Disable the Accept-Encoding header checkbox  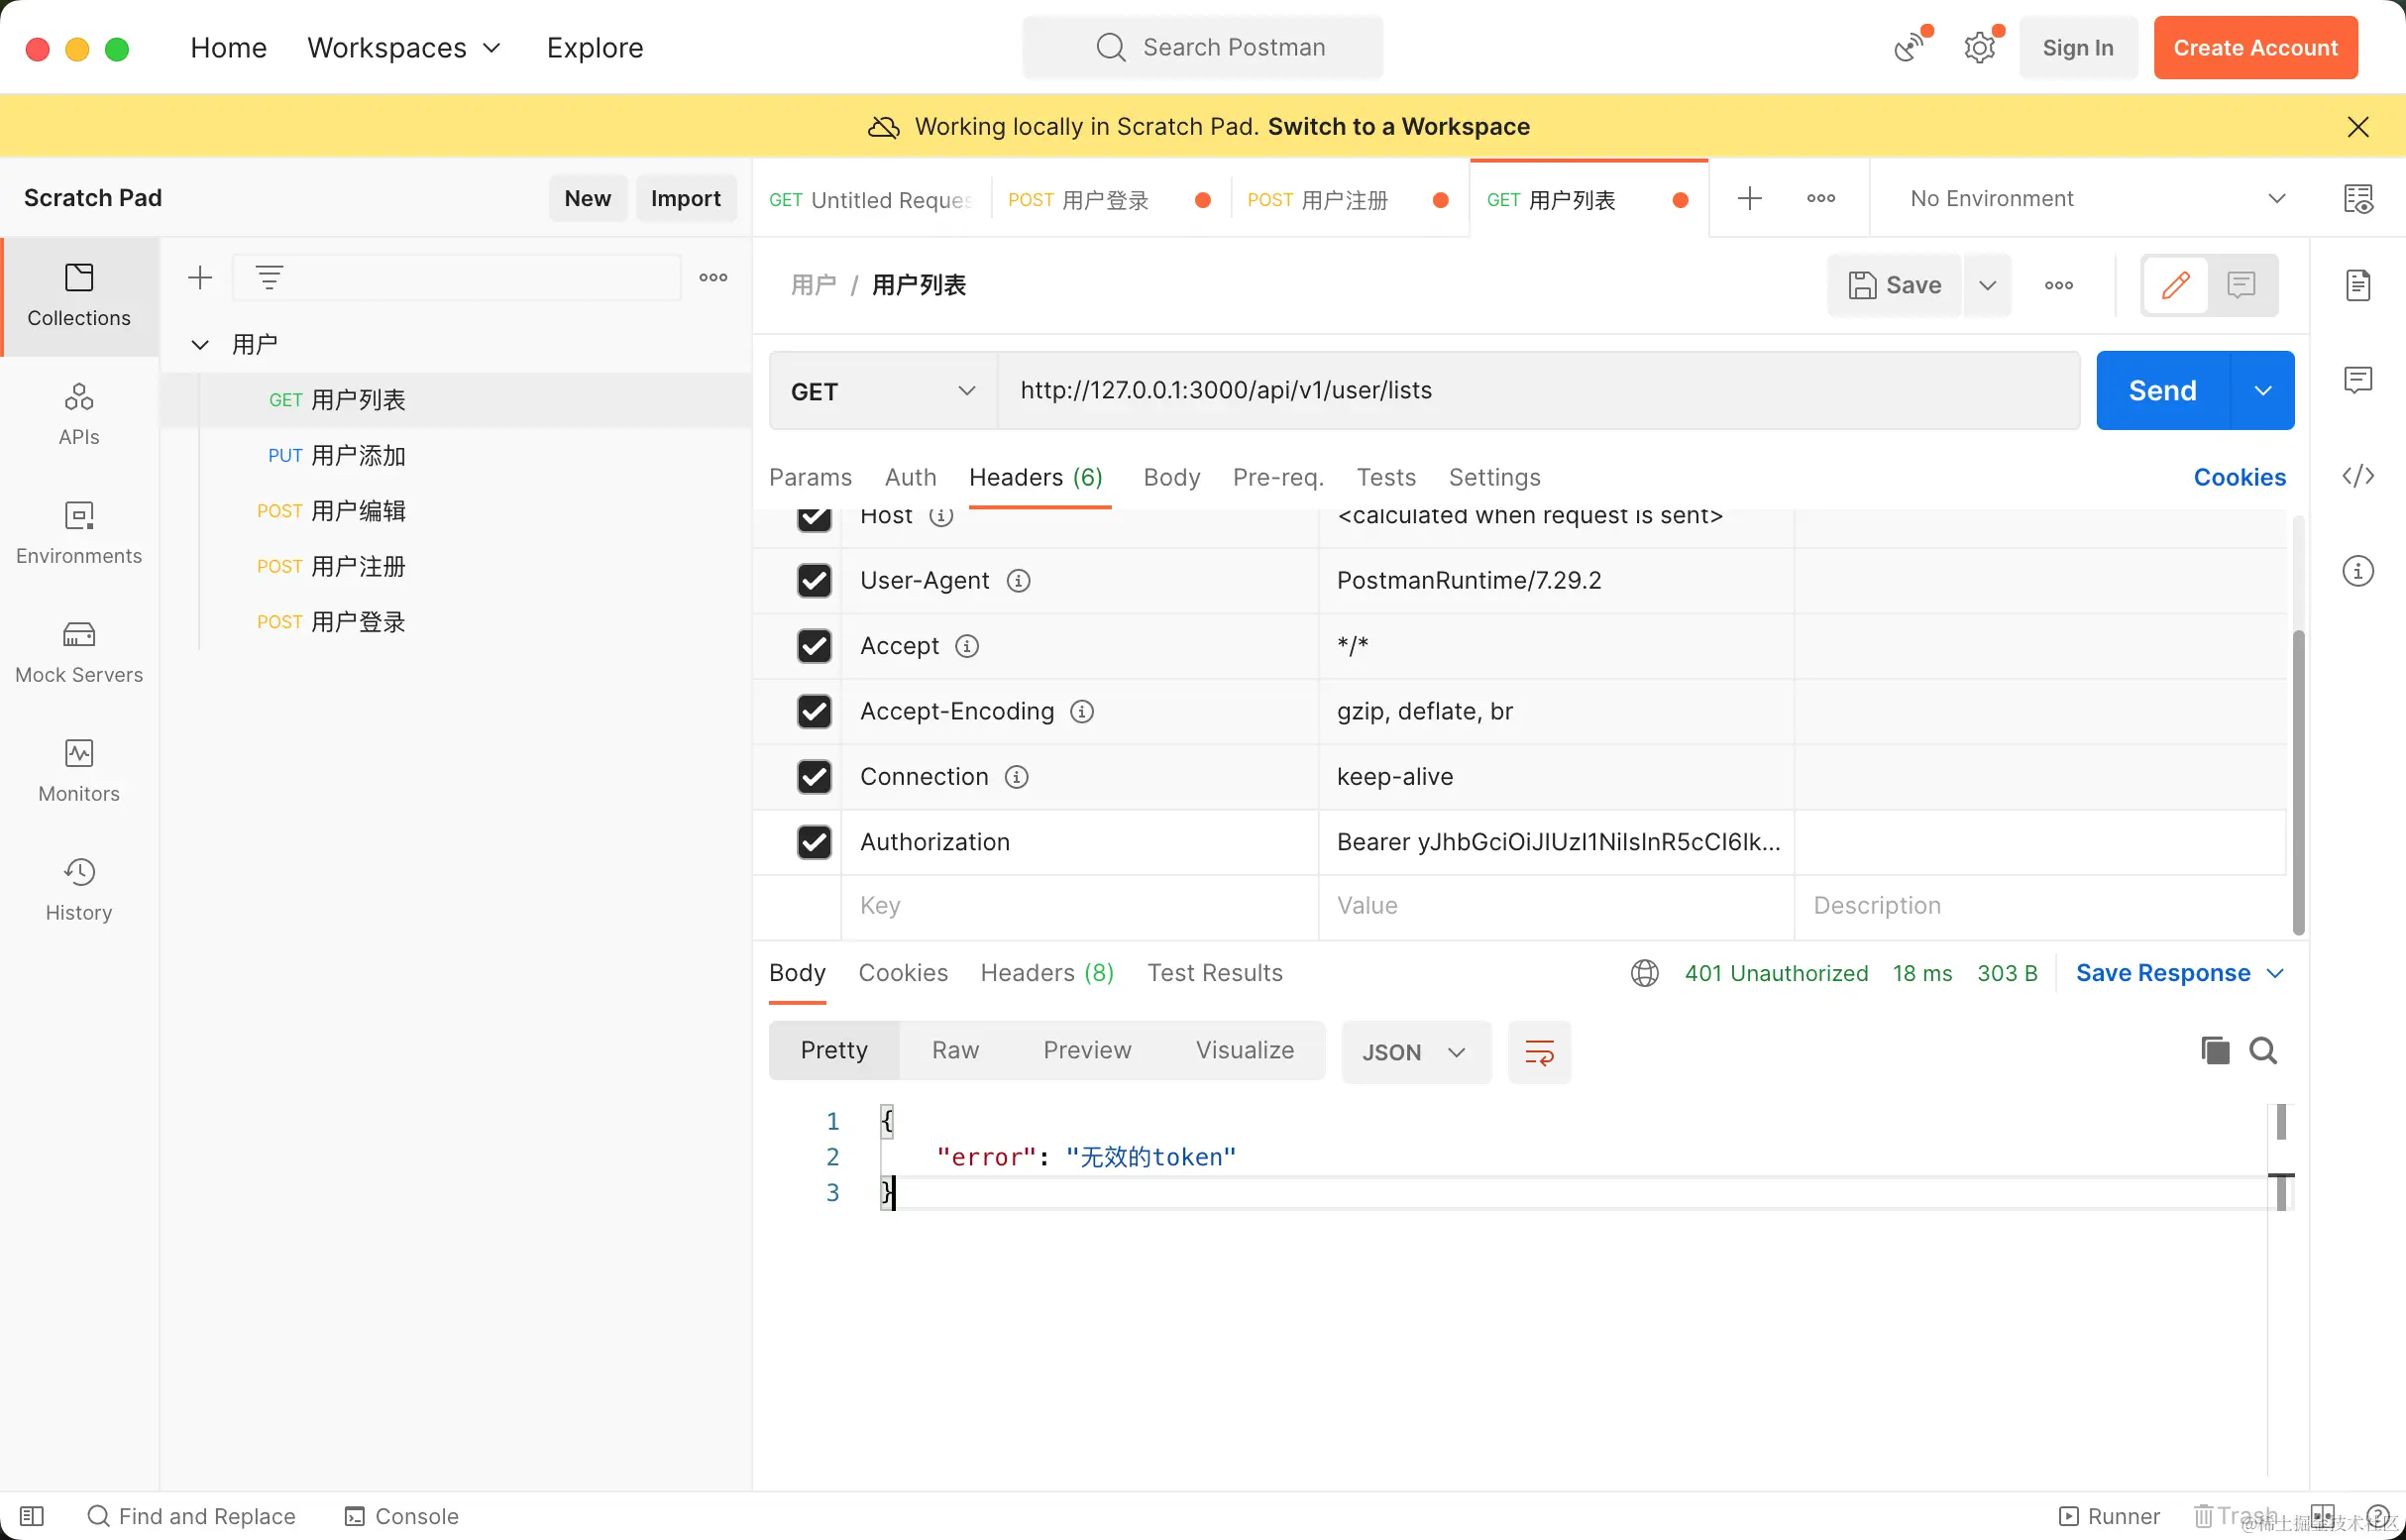point(814,711)
